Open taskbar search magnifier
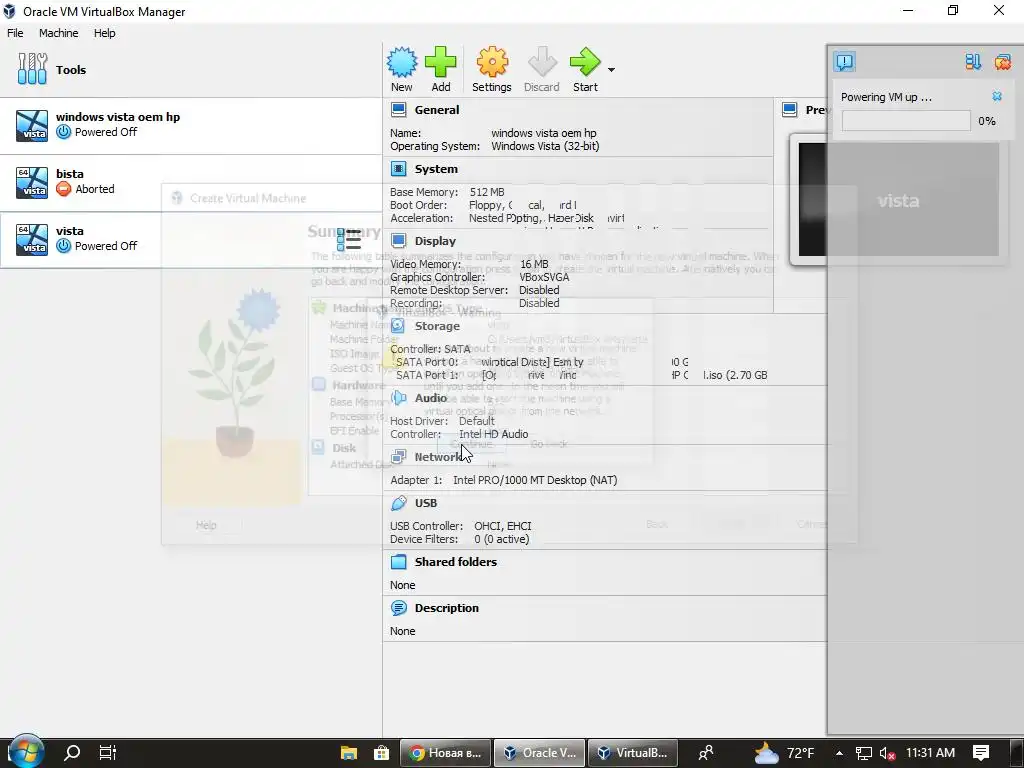Screen dimensions: 1024x768 tap(72, 753)
